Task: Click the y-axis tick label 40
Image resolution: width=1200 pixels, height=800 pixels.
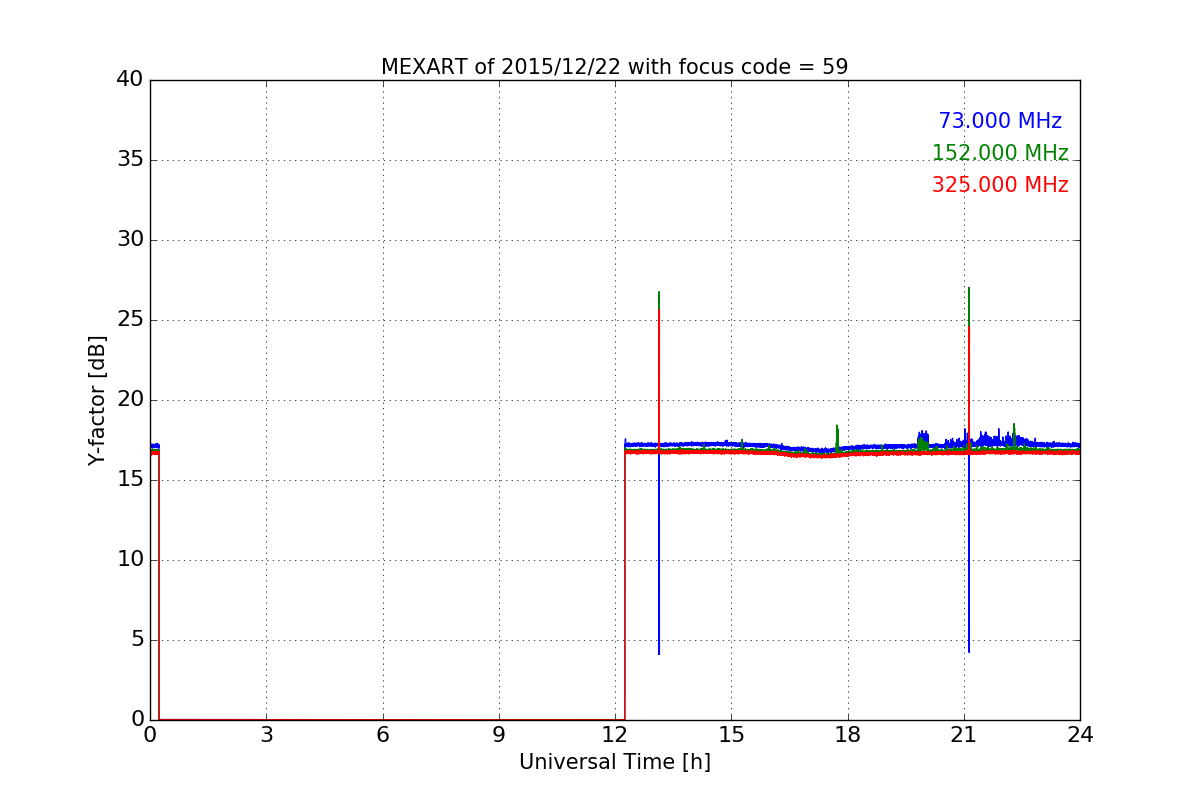Action: tap(130, 80)
